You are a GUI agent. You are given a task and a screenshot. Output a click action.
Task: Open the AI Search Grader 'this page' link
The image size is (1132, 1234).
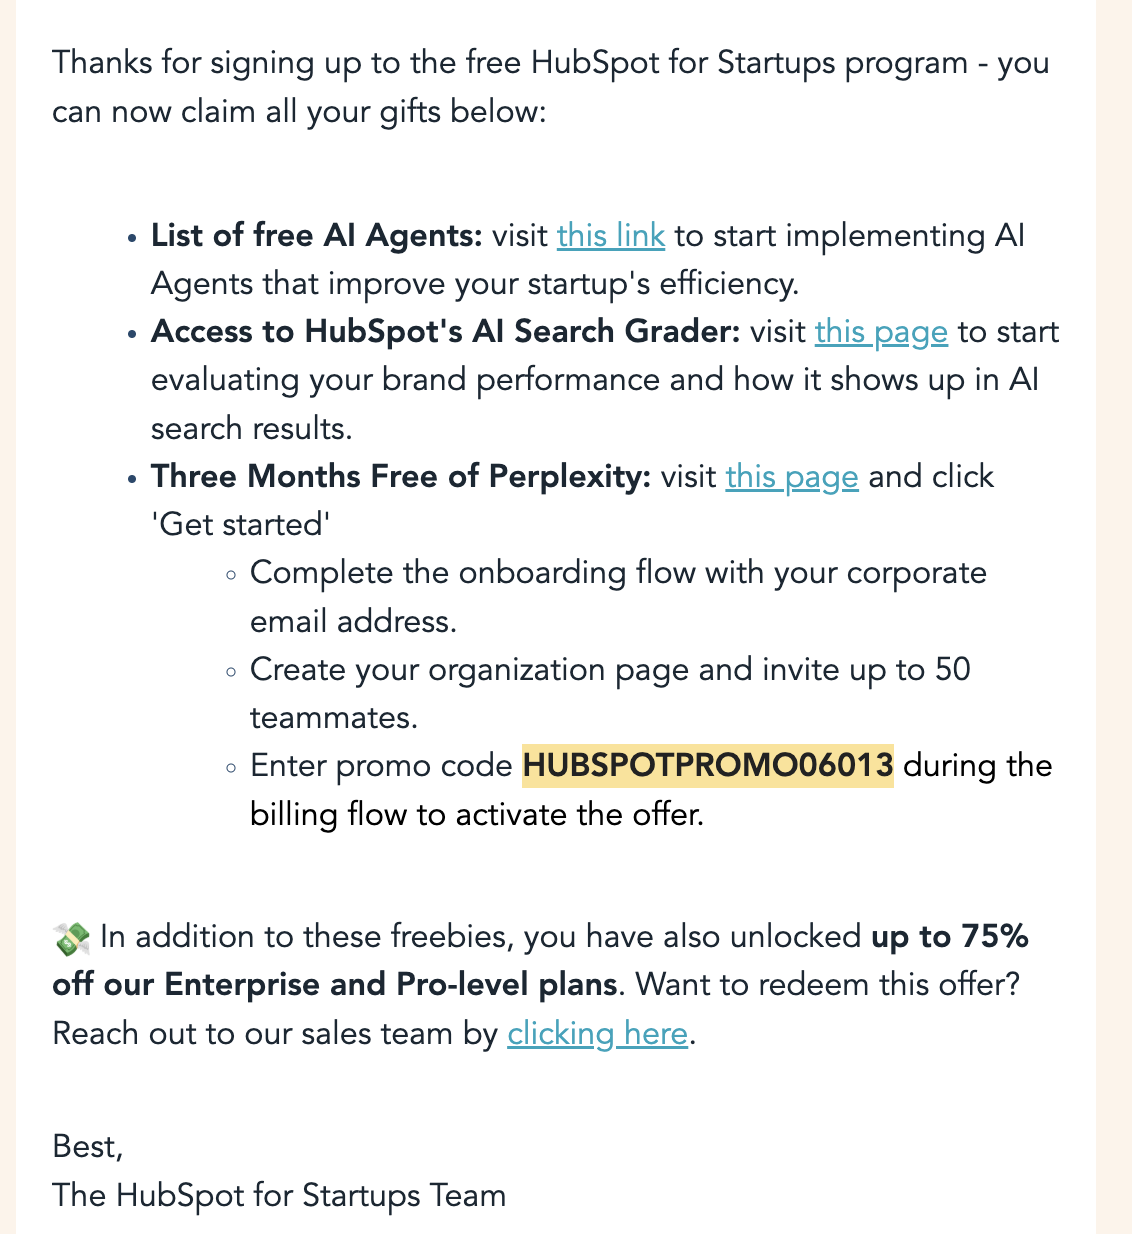(880, 332)
